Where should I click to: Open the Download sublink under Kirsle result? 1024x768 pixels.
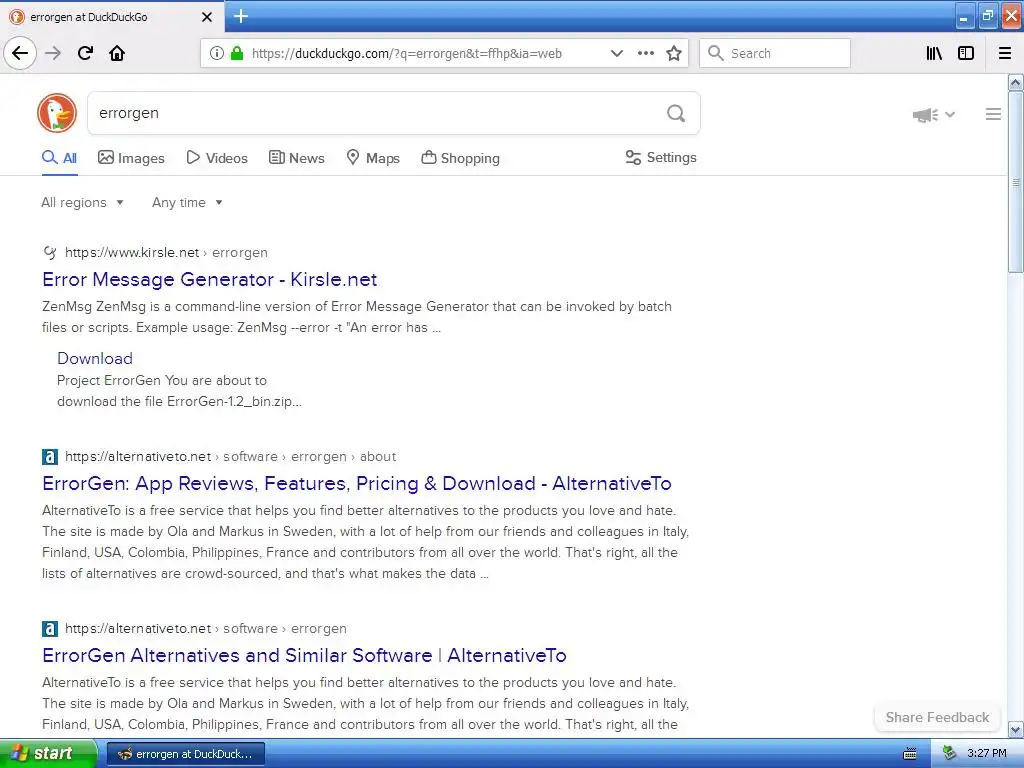point(95,359)
